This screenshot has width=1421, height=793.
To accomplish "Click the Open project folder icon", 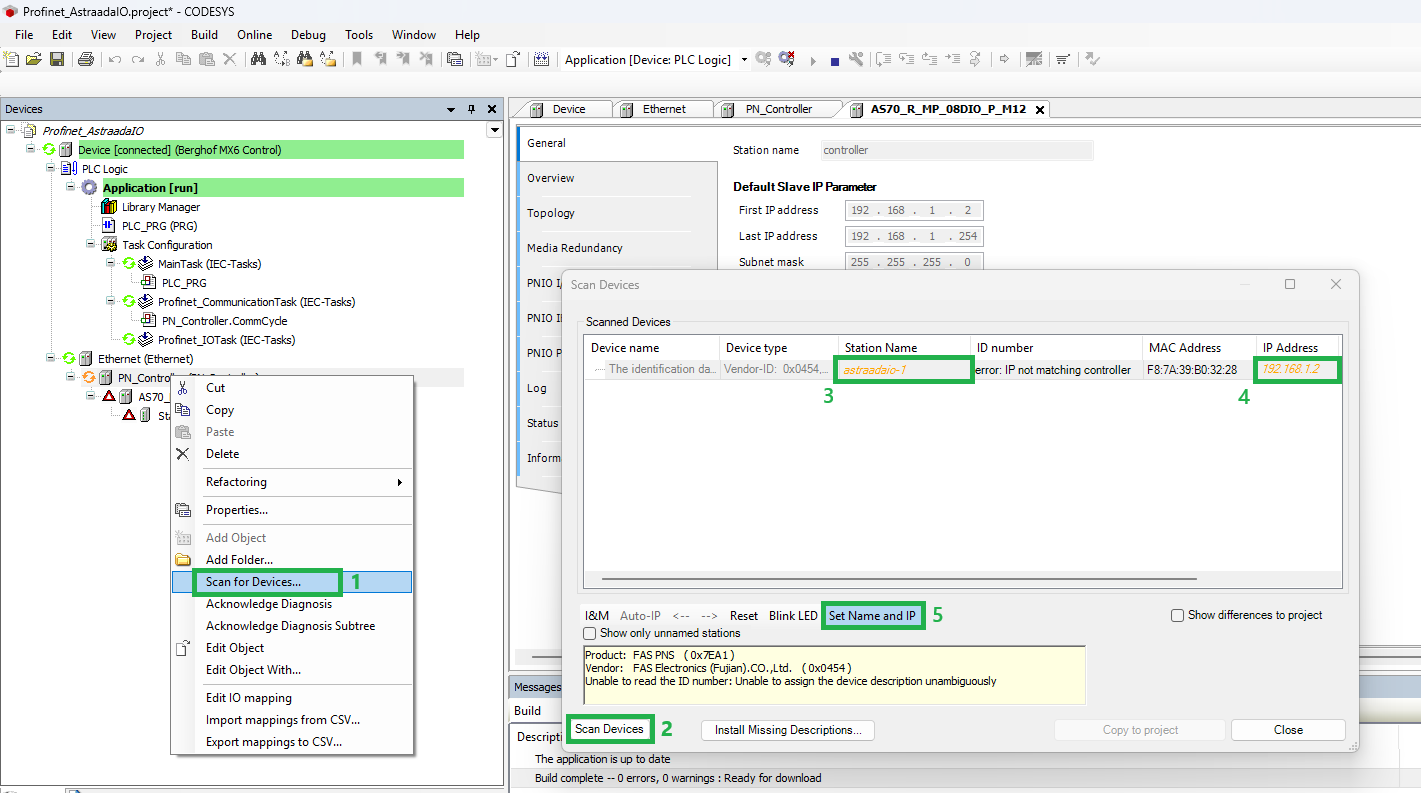I will (34, 59).
